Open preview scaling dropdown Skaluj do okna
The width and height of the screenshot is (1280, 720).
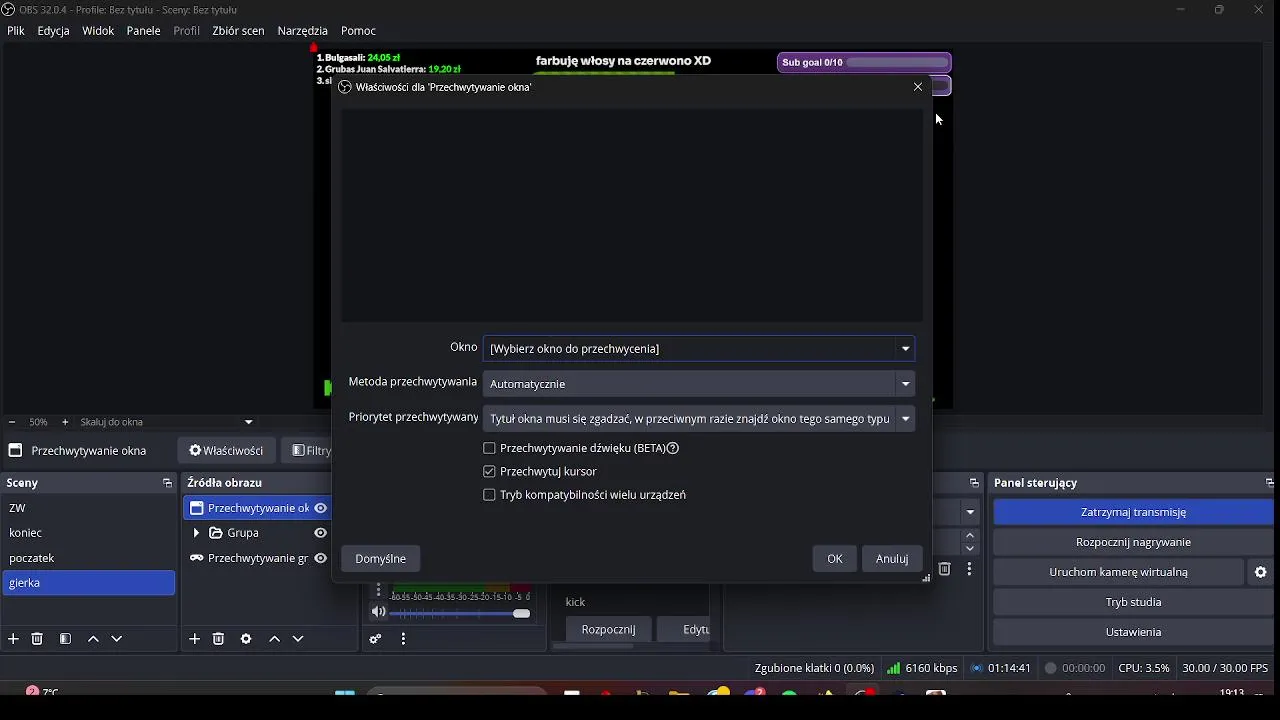166,422
